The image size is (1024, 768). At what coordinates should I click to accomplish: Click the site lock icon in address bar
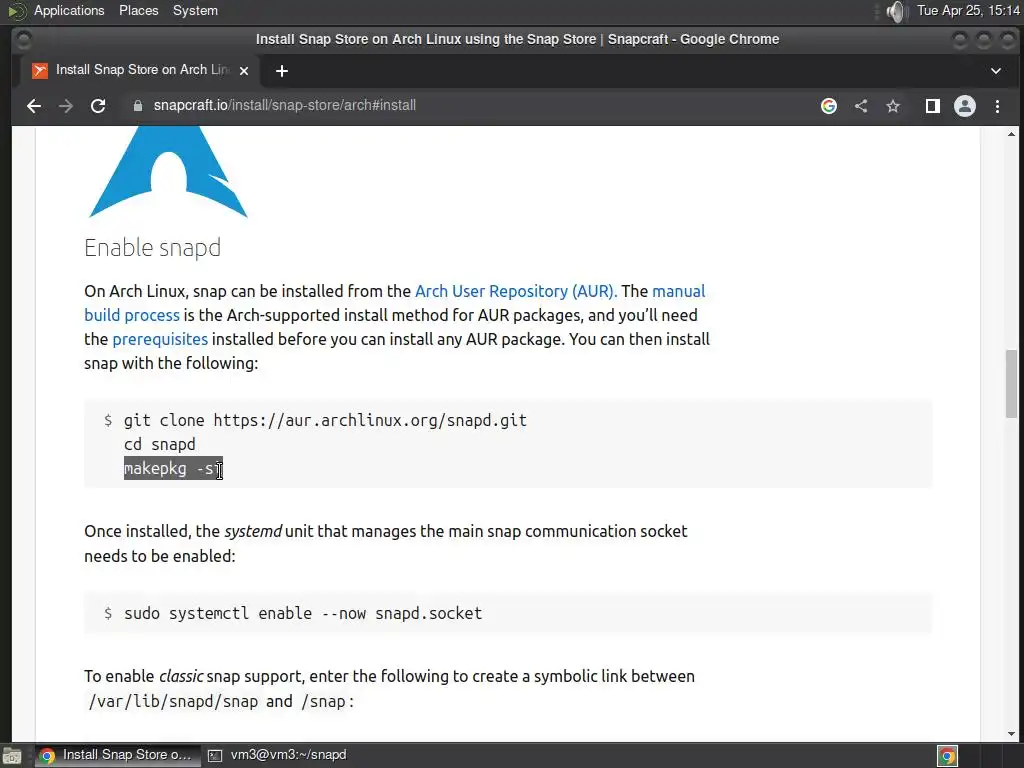[x=138, y=106]
